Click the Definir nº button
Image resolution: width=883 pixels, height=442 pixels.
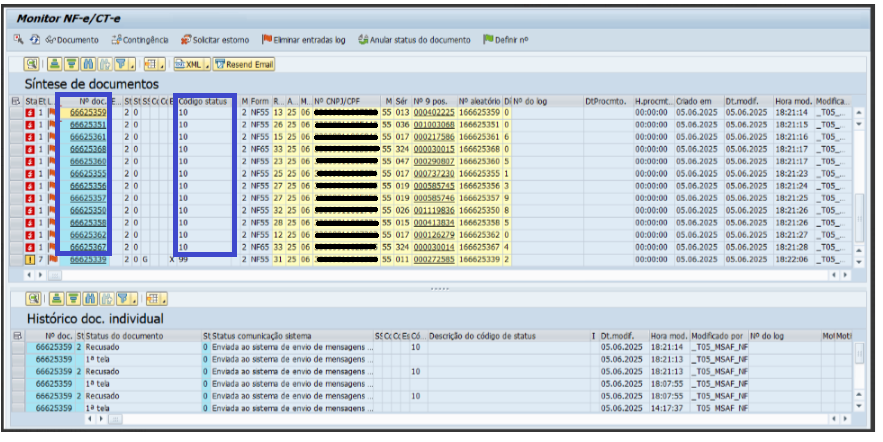(506, 40)
